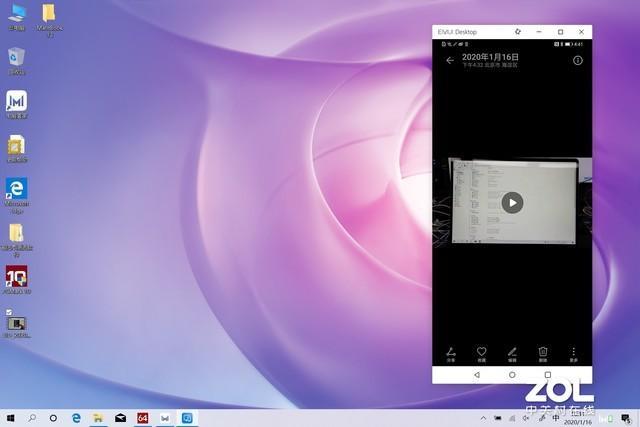The image size is (640, 427).
Task: Open the Windows Start menu
Action: [11, 417]
